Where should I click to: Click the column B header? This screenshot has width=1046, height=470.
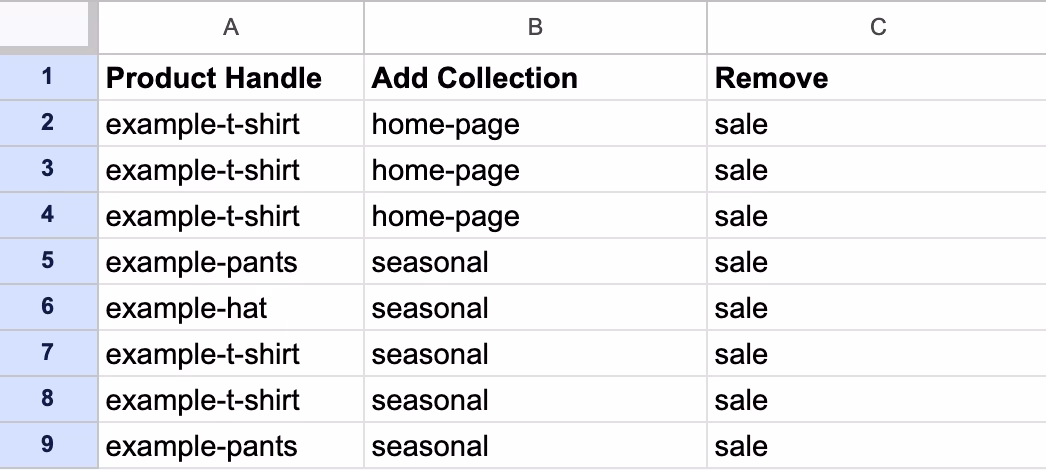pyautogui.click(x=535, y=28)
